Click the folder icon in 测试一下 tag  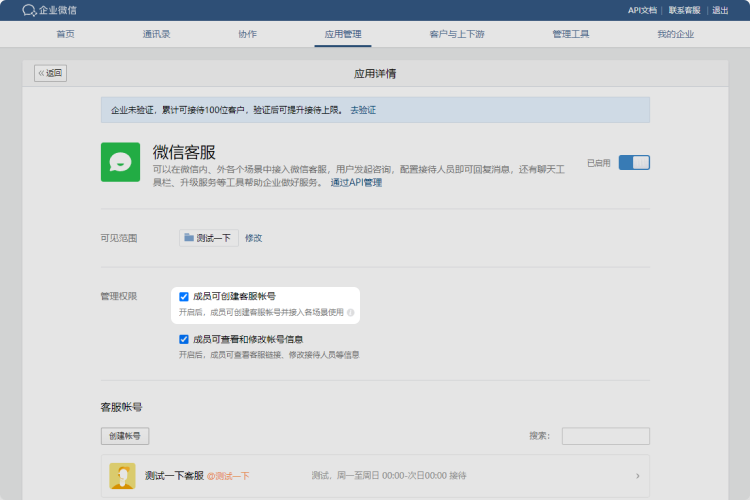(x=189, y=237)
